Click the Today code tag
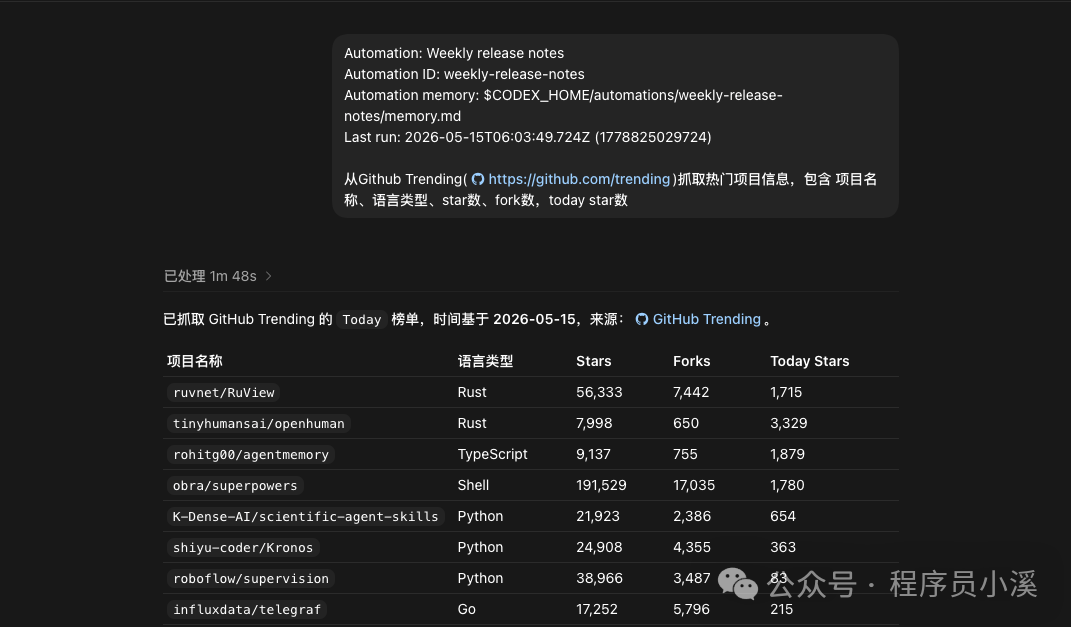 [361, 320]
